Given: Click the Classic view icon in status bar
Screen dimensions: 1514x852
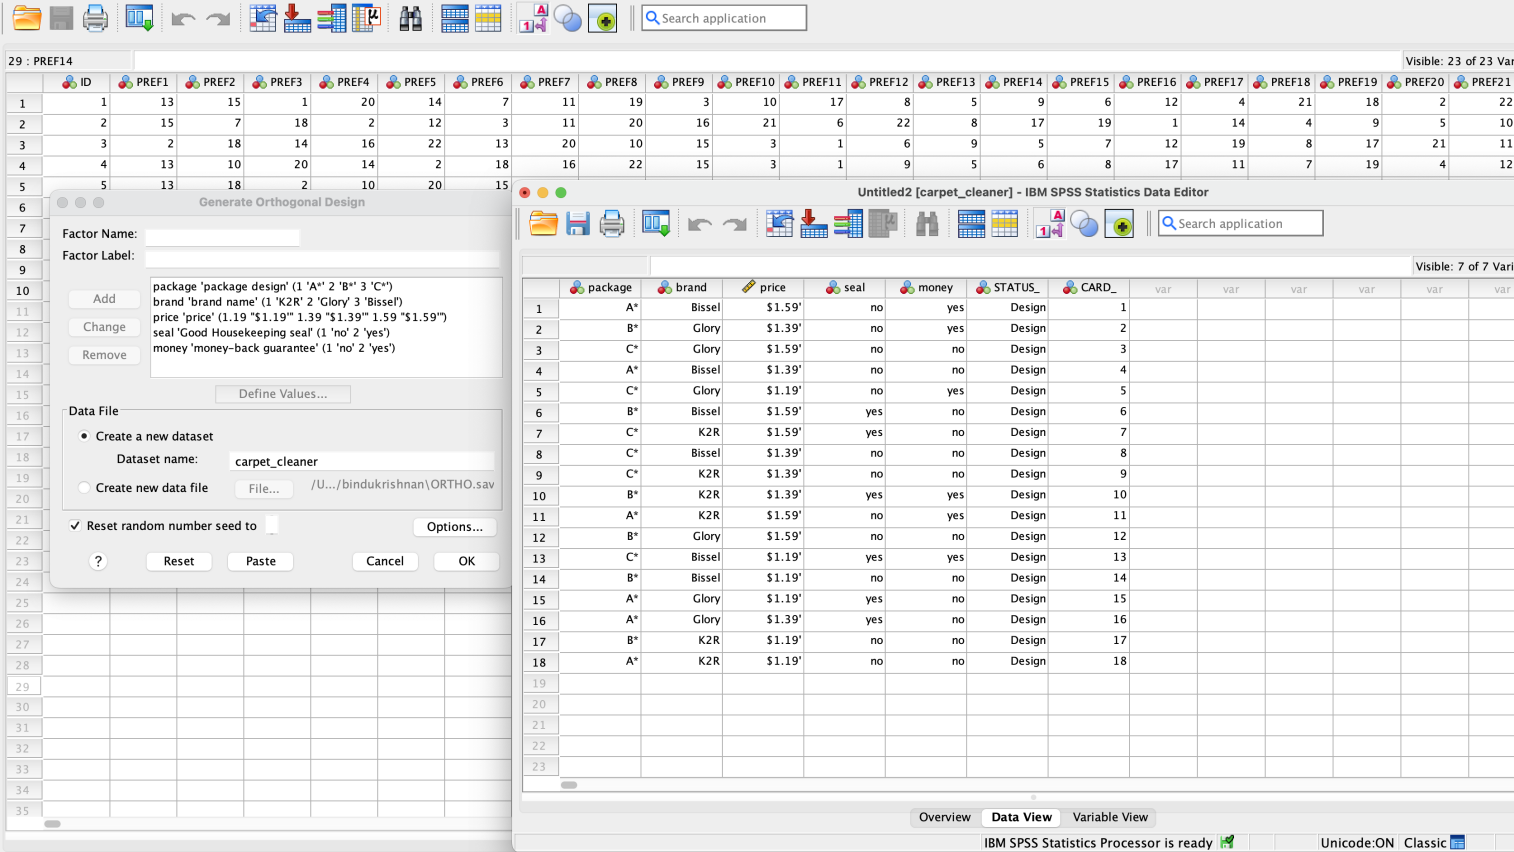Looking at the screenshot, I should (x=1457, y=842).
